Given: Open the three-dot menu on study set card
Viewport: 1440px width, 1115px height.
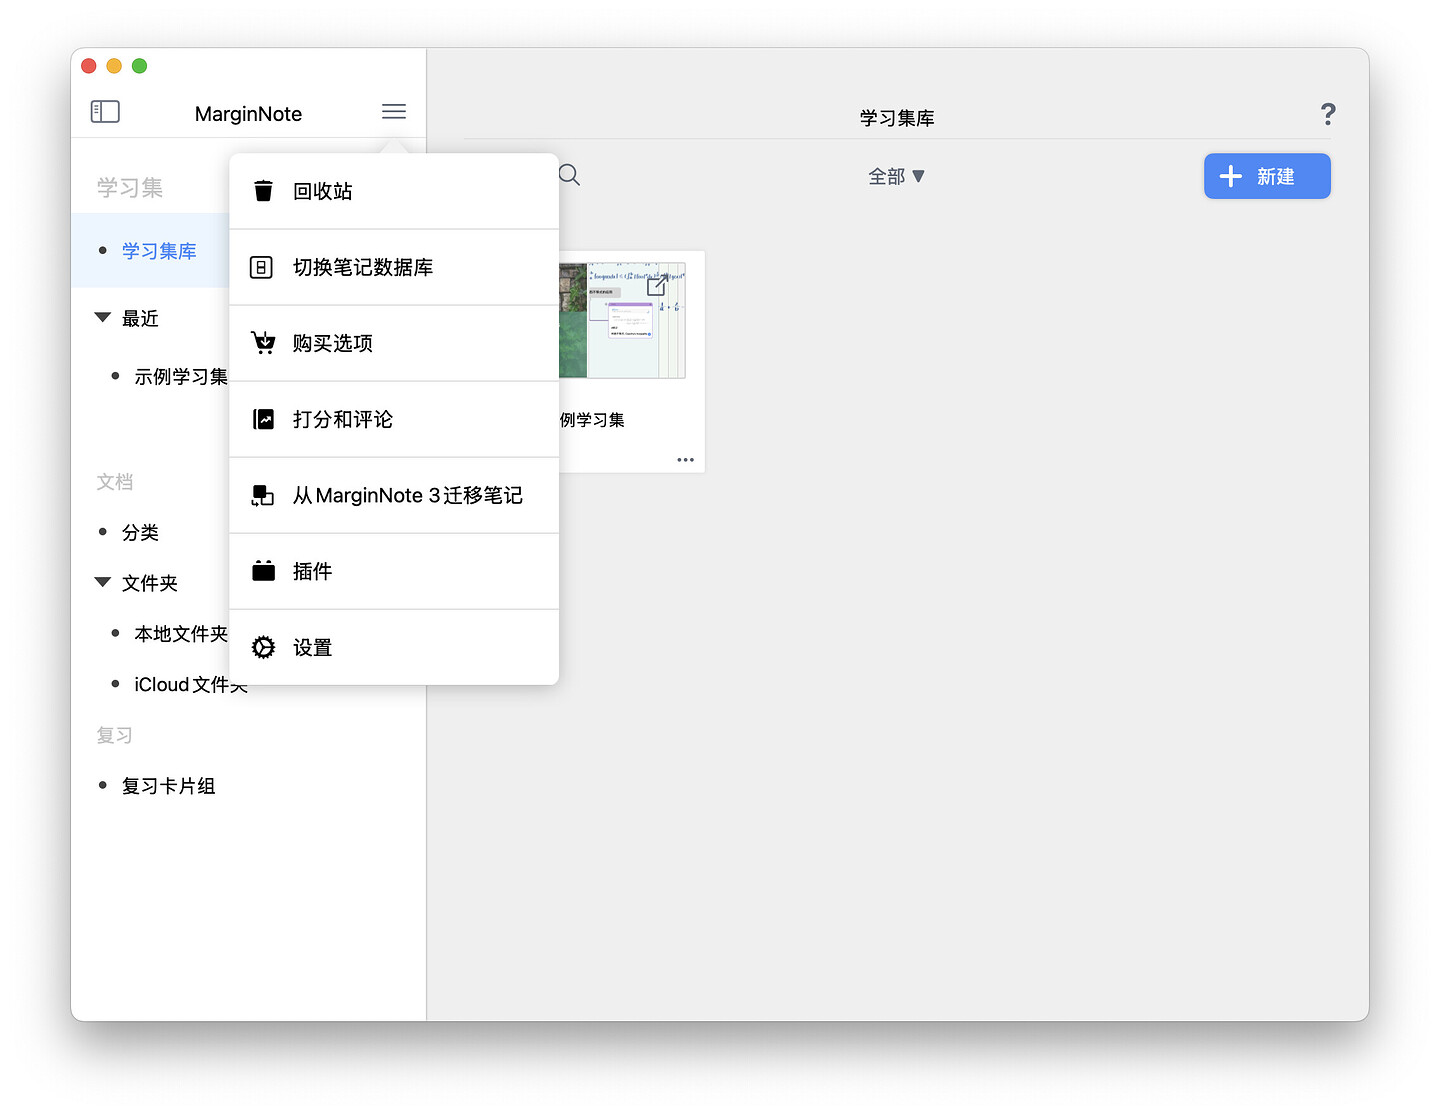Looking at the screenshot, I should [685, 460].
